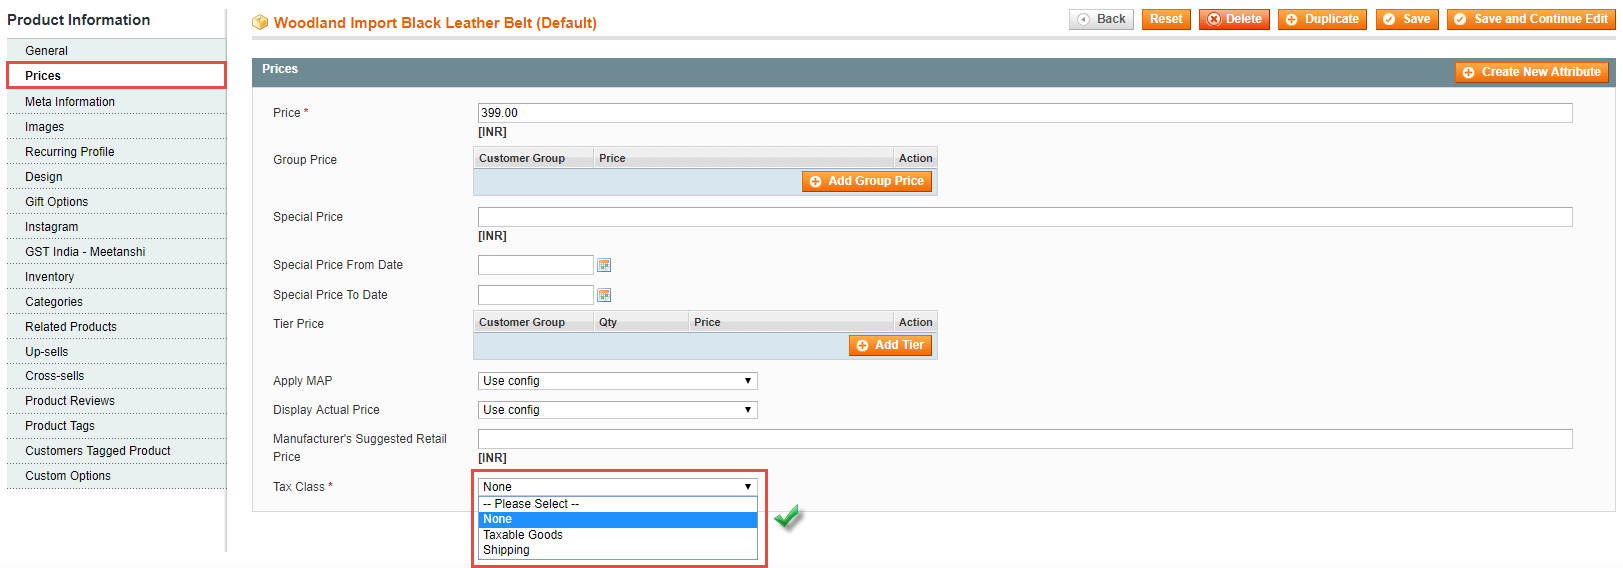
Task: Collapse the Tax Class dropdown
Action: pyautogui.click(x=617, y=487)
